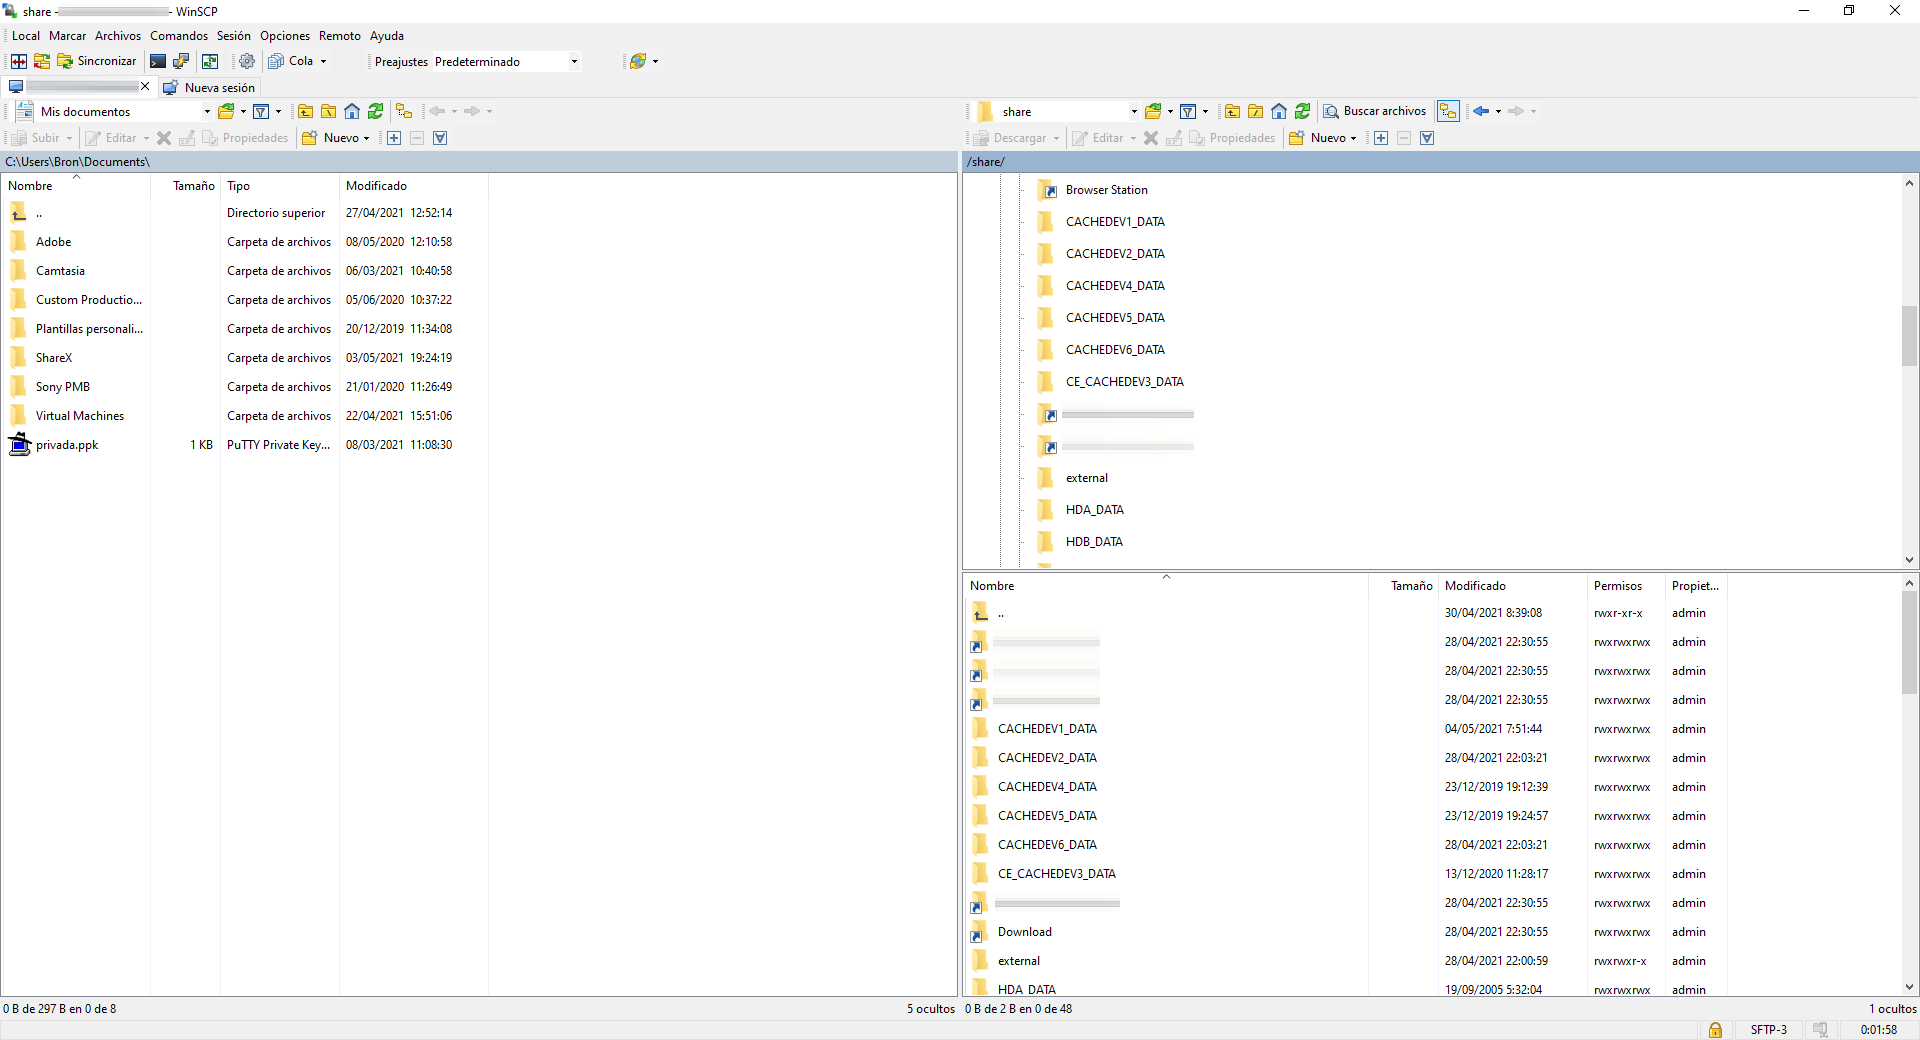Open the Ayuda menu

(387, 36)
